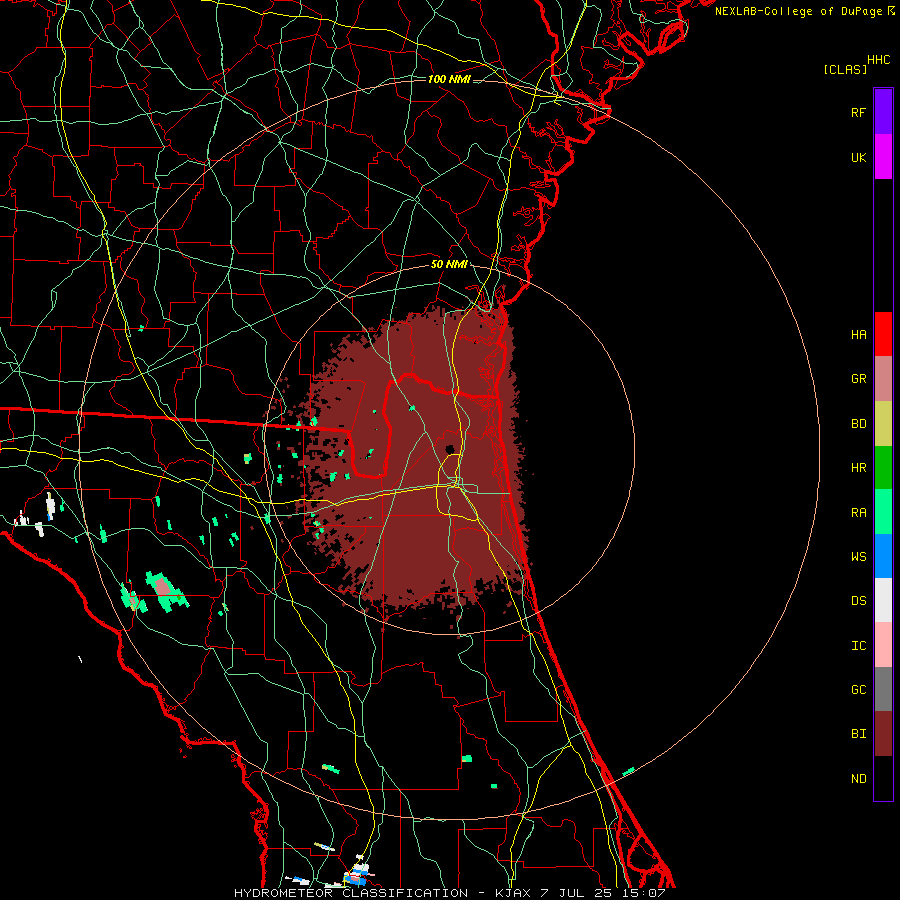The image size is (900, 900).
Task: Click the HR dark green legend swatch
Action: click(883, 468)
